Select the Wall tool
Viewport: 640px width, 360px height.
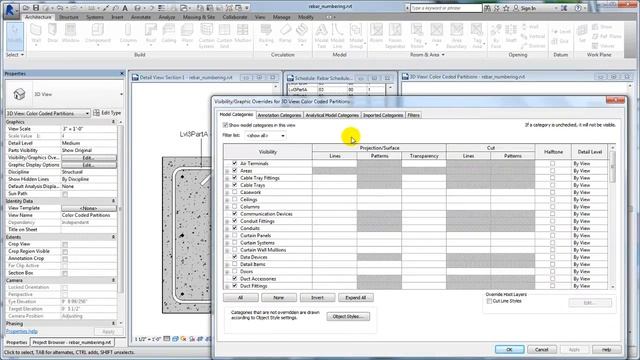click(x=36, y=34)
